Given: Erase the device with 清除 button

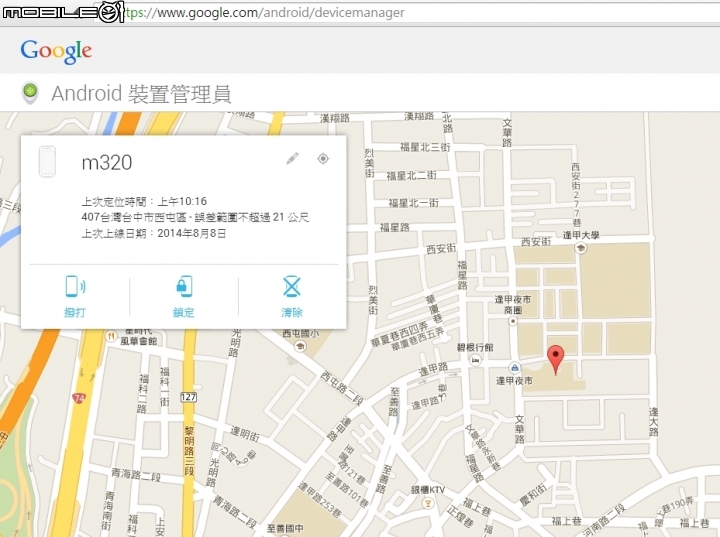Looking at the screenshot, I should [292, 297].
